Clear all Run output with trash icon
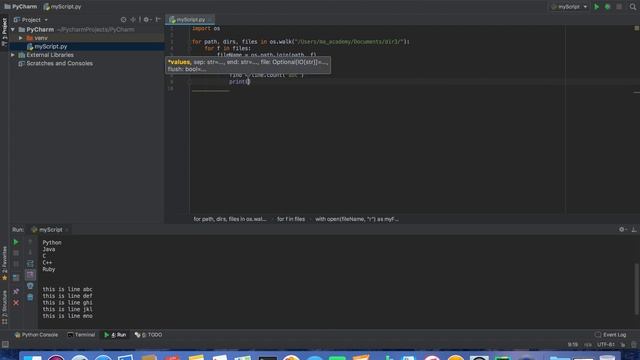The height and width of the screenshot is (360, 640). [30, 297]
